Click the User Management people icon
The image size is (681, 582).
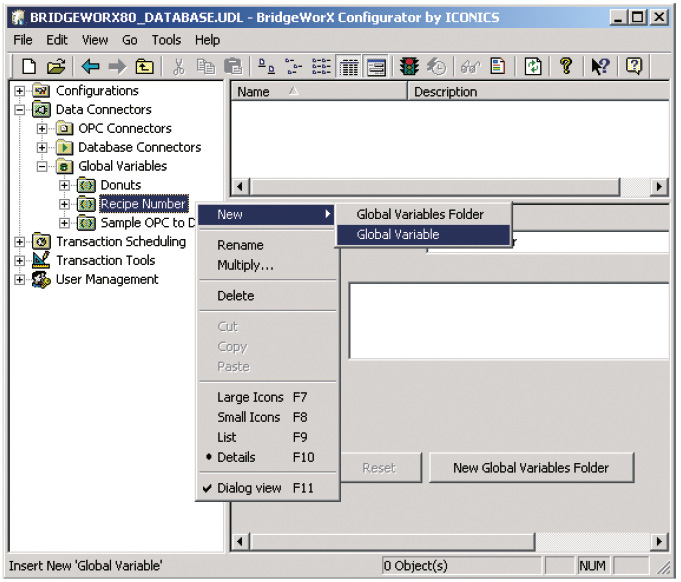pos(42,279)
